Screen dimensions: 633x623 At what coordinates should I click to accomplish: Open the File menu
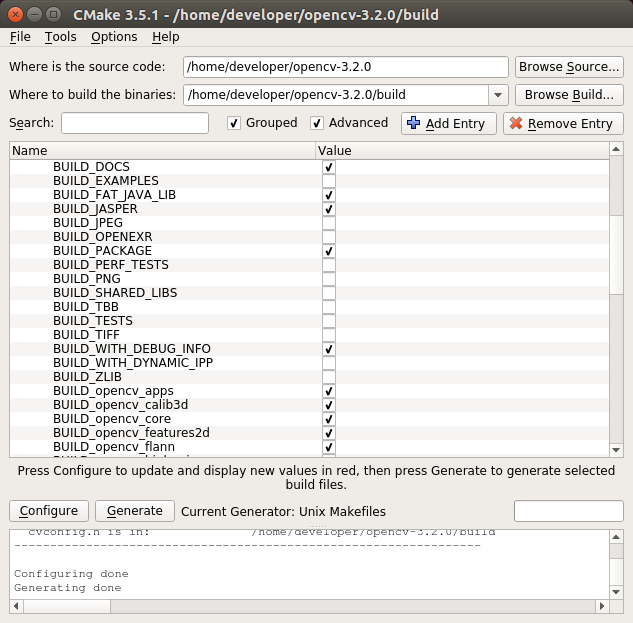pyautogui.click(x=20, y=37)
